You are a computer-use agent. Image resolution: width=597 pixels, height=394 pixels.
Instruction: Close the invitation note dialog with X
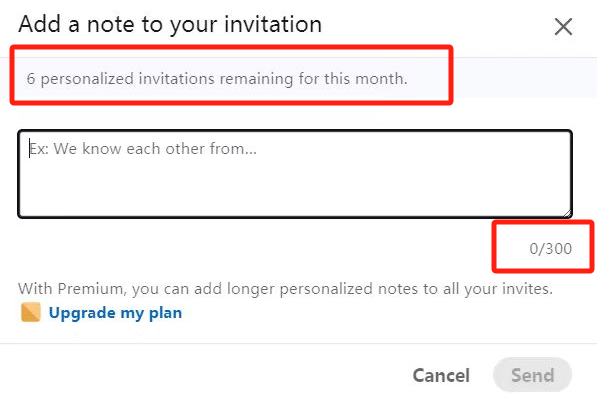pyautogui.click(x=563, y=27)
